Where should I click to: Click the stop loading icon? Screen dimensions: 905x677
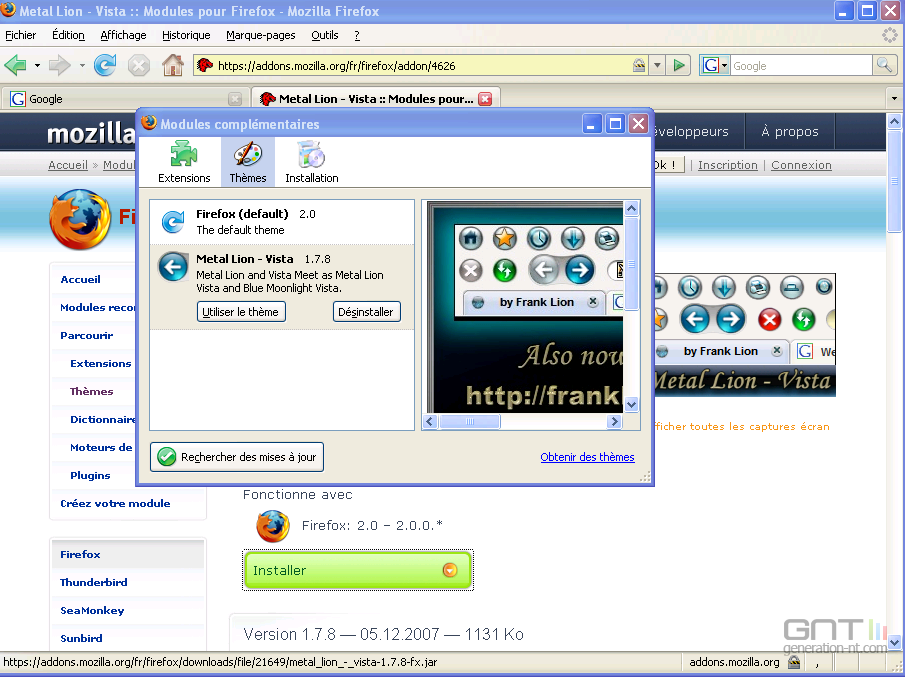click(139, 65)
